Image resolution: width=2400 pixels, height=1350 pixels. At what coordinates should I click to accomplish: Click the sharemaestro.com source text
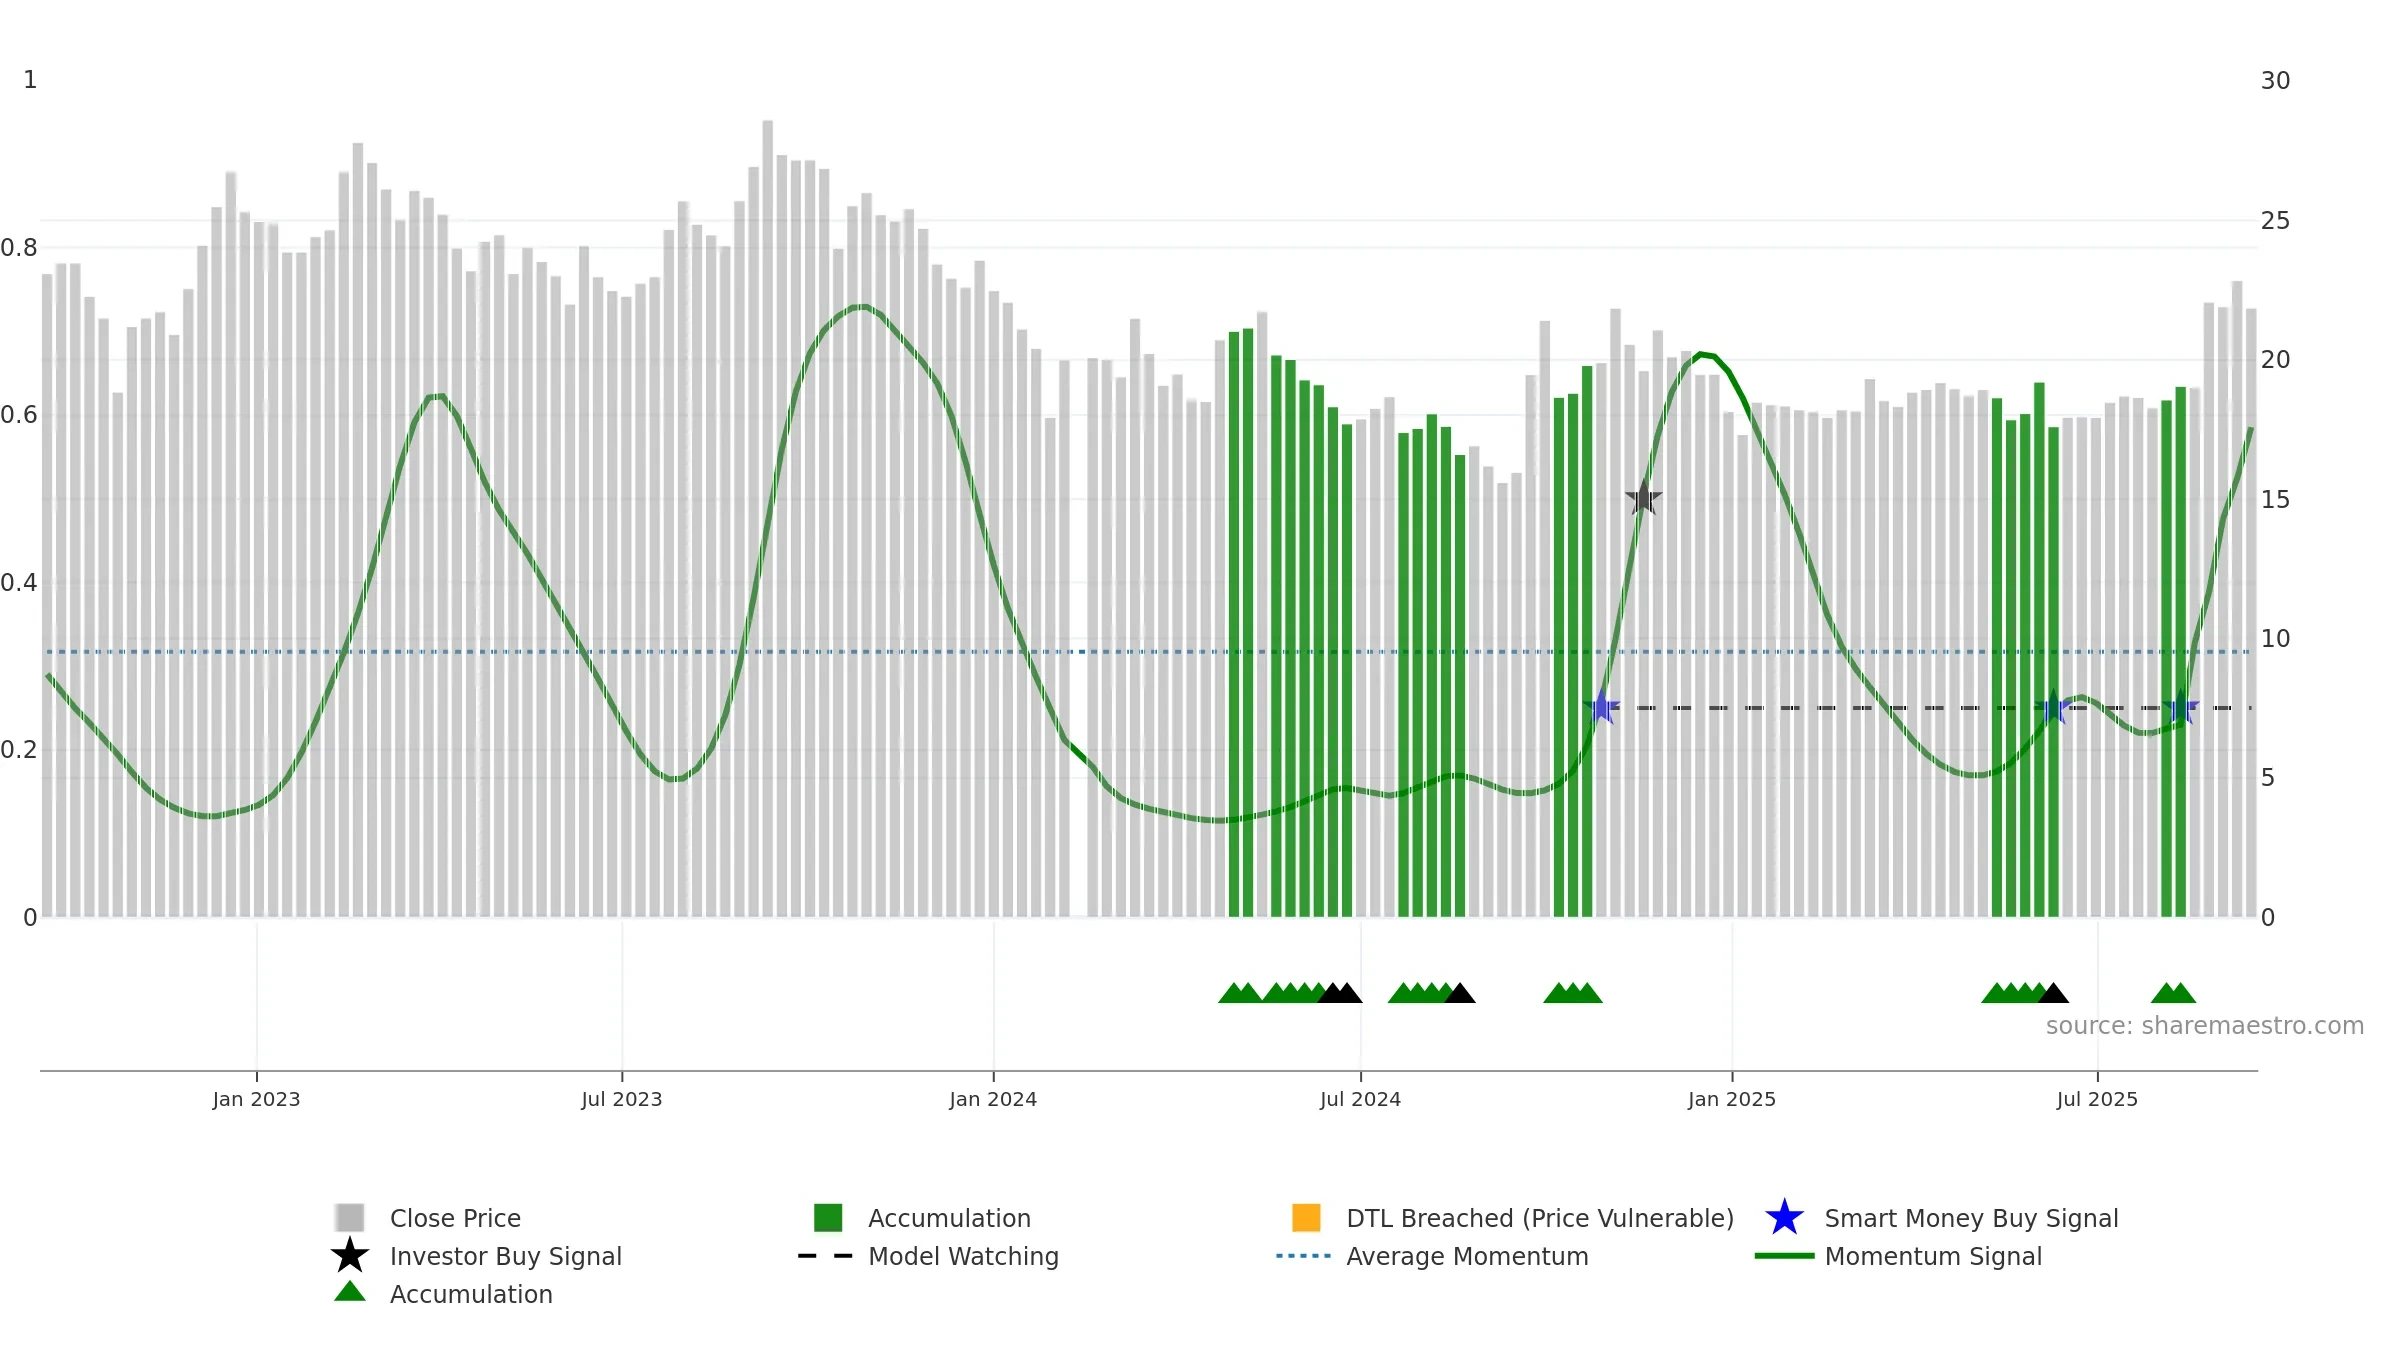(2204, 1026)
